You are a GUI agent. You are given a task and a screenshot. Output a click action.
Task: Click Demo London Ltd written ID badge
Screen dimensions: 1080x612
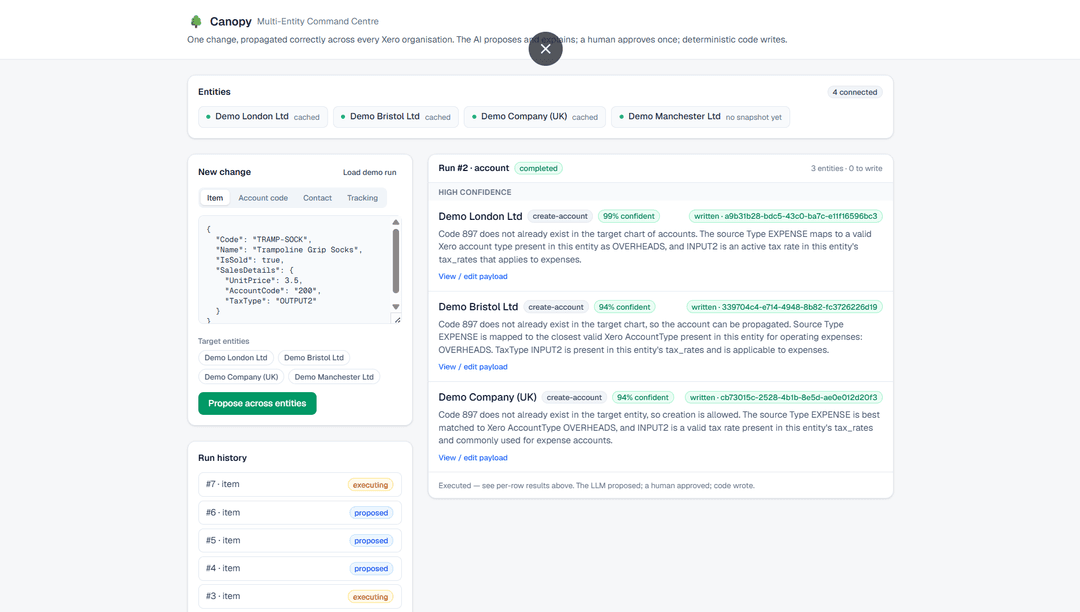pyautogui.click(x=786, y=216)
